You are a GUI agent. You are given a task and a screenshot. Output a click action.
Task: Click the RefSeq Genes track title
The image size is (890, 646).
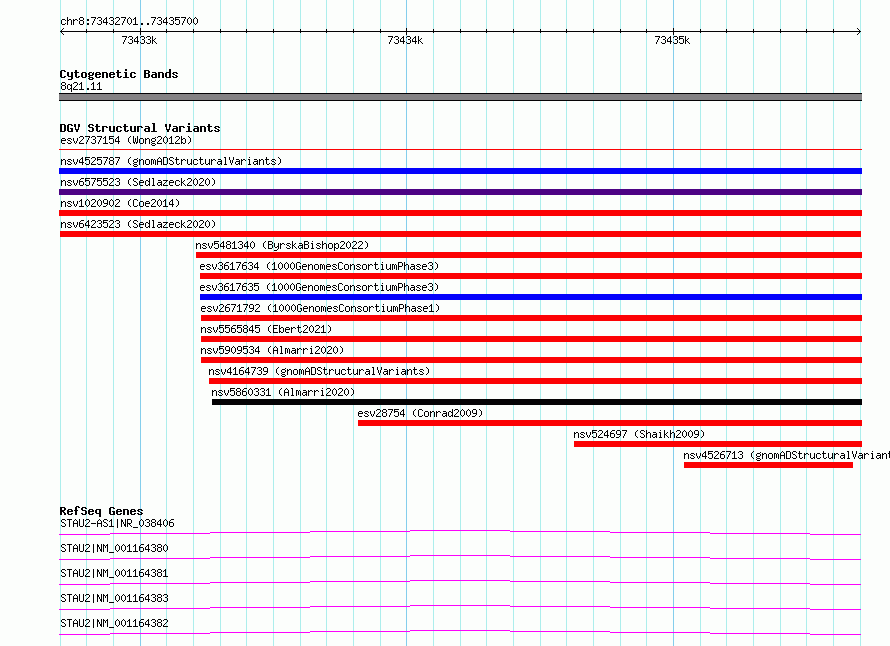(101, 511)
